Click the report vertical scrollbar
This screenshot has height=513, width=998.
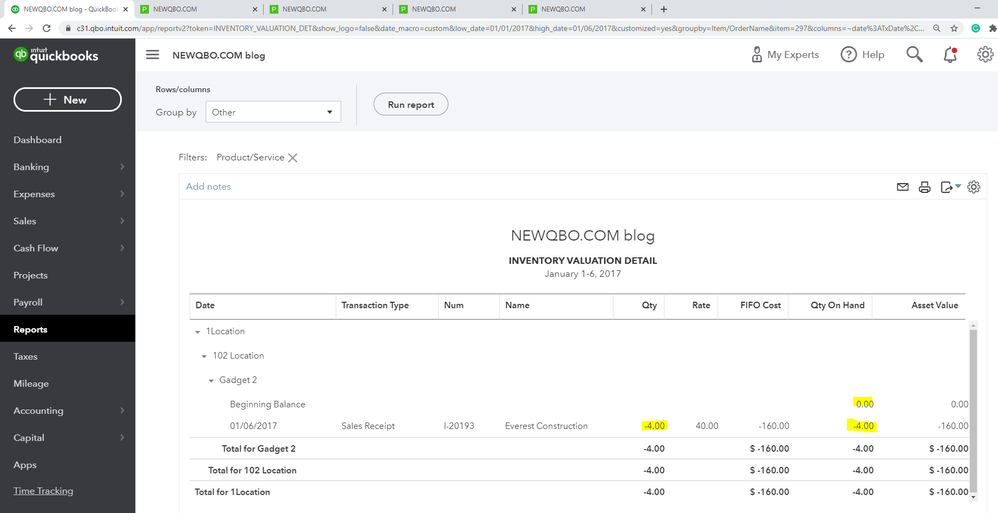point(973,410)
